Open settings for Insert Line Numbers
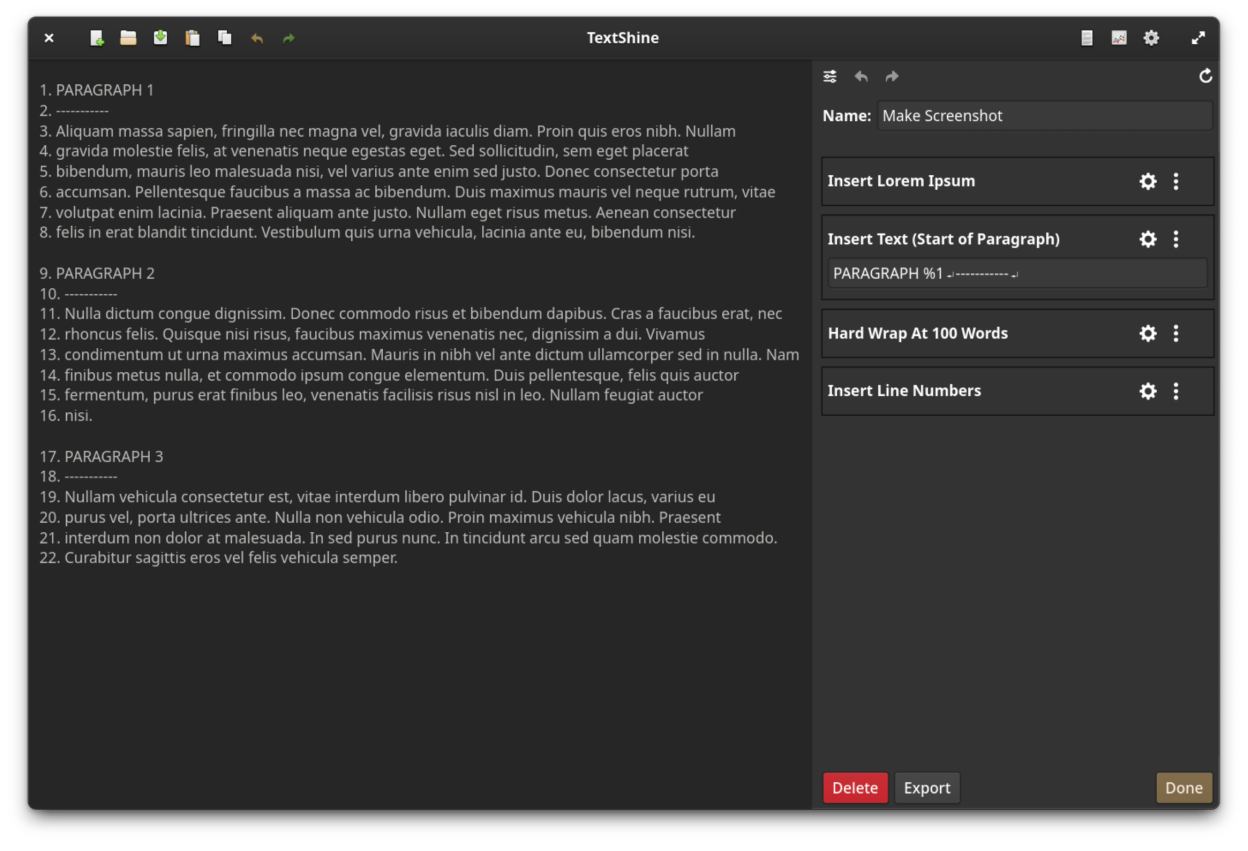The image size is (1248, 851). [x=1148, y=391]
